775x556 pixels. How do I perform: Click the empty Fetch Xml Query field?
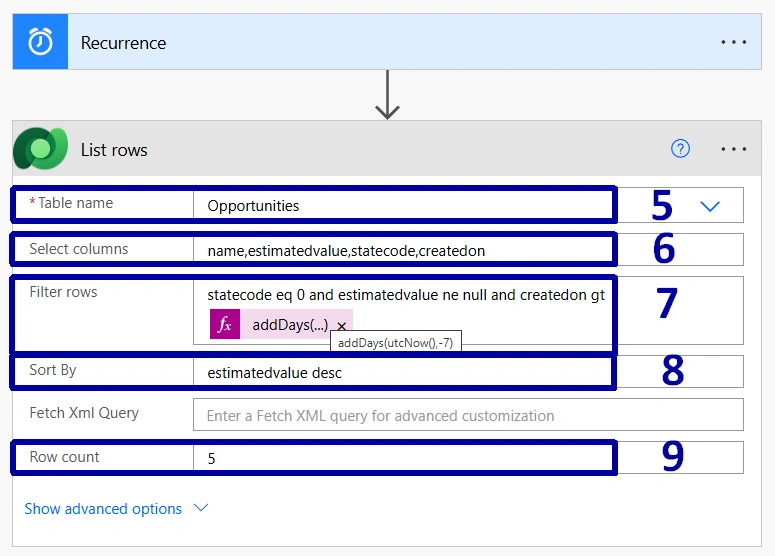pos(468,415)
